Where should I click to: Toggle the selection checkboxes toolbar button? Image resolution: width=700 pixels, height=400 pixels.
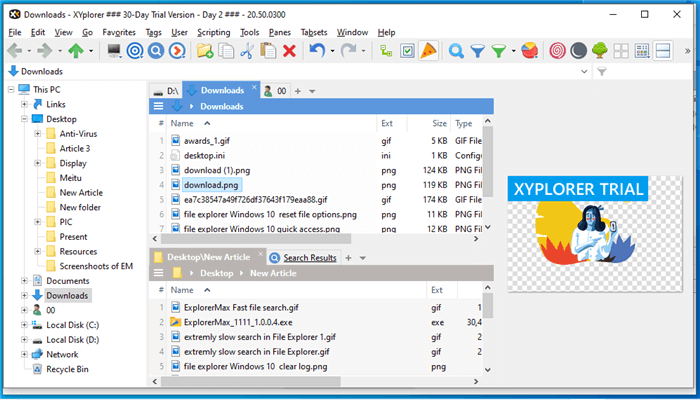tap(407, 51)
